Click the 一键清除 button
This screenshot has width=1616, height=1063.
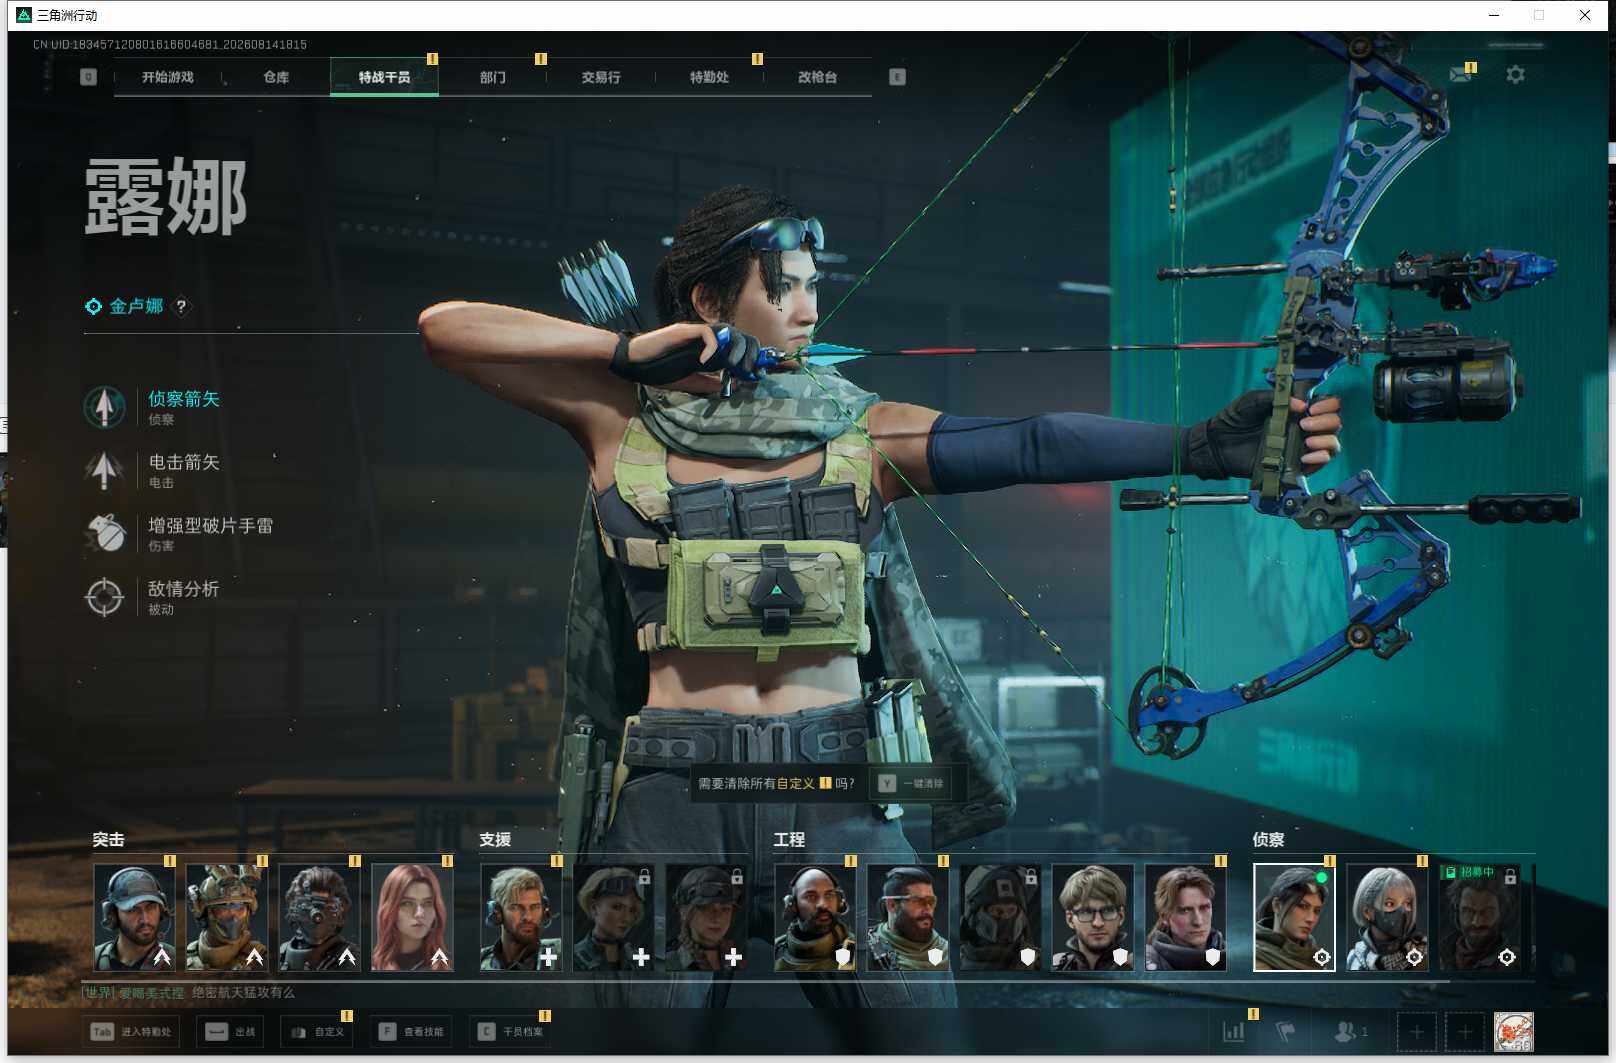(x=911, y=783)
